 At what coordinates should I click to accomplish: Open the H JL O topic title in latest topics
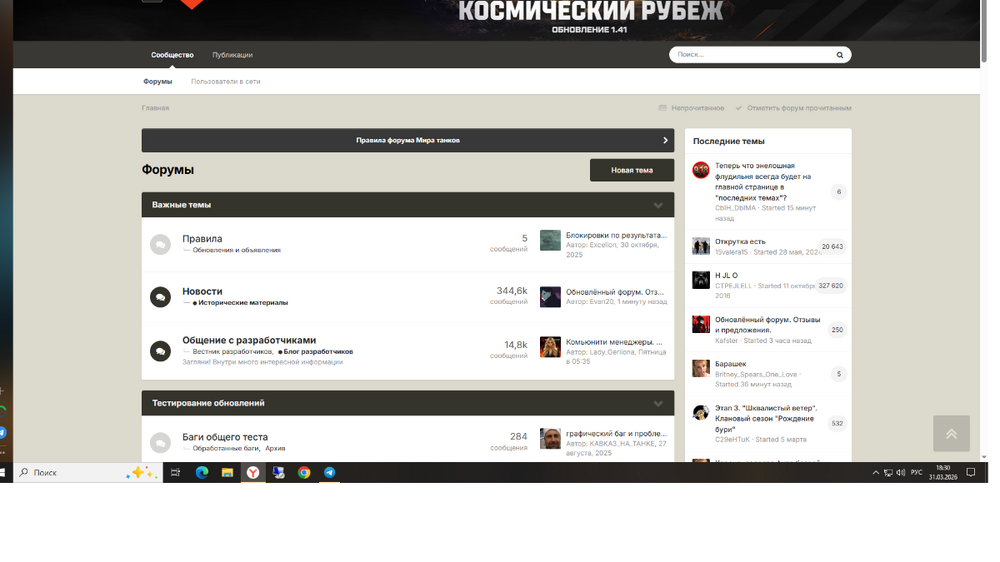[x=726, y=276]
